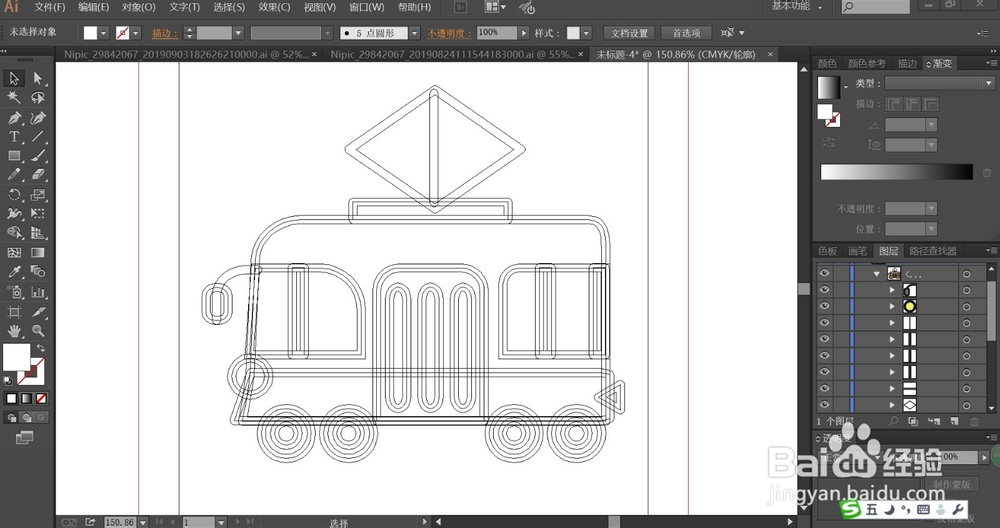Select the Zoom magnifier tool
The width and height of the screenshot is (1000, 528).
38,331
